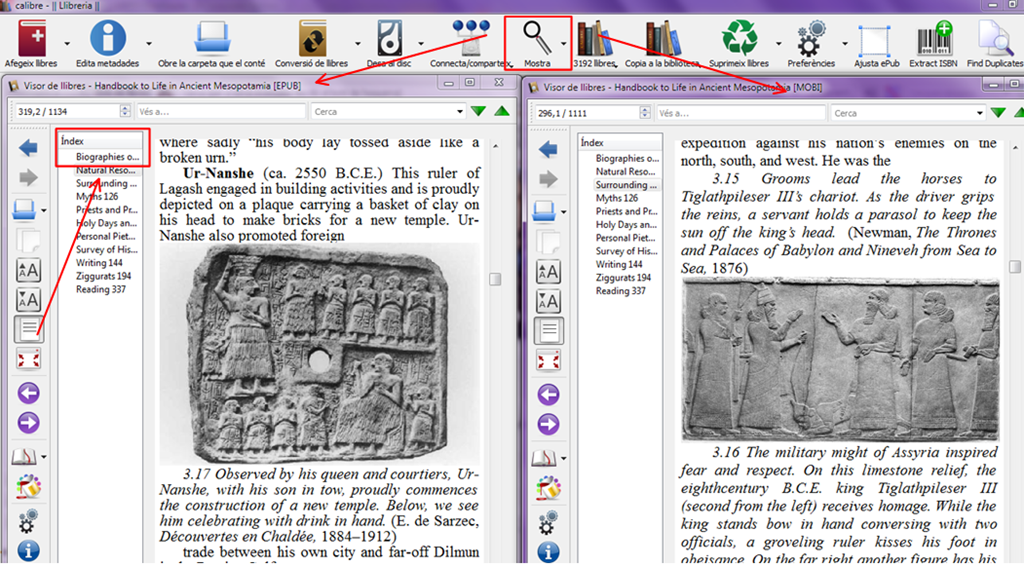The image size is (1024, 566).
Task: Open Edita metadades info icon
Action: (x=108, y=38)
